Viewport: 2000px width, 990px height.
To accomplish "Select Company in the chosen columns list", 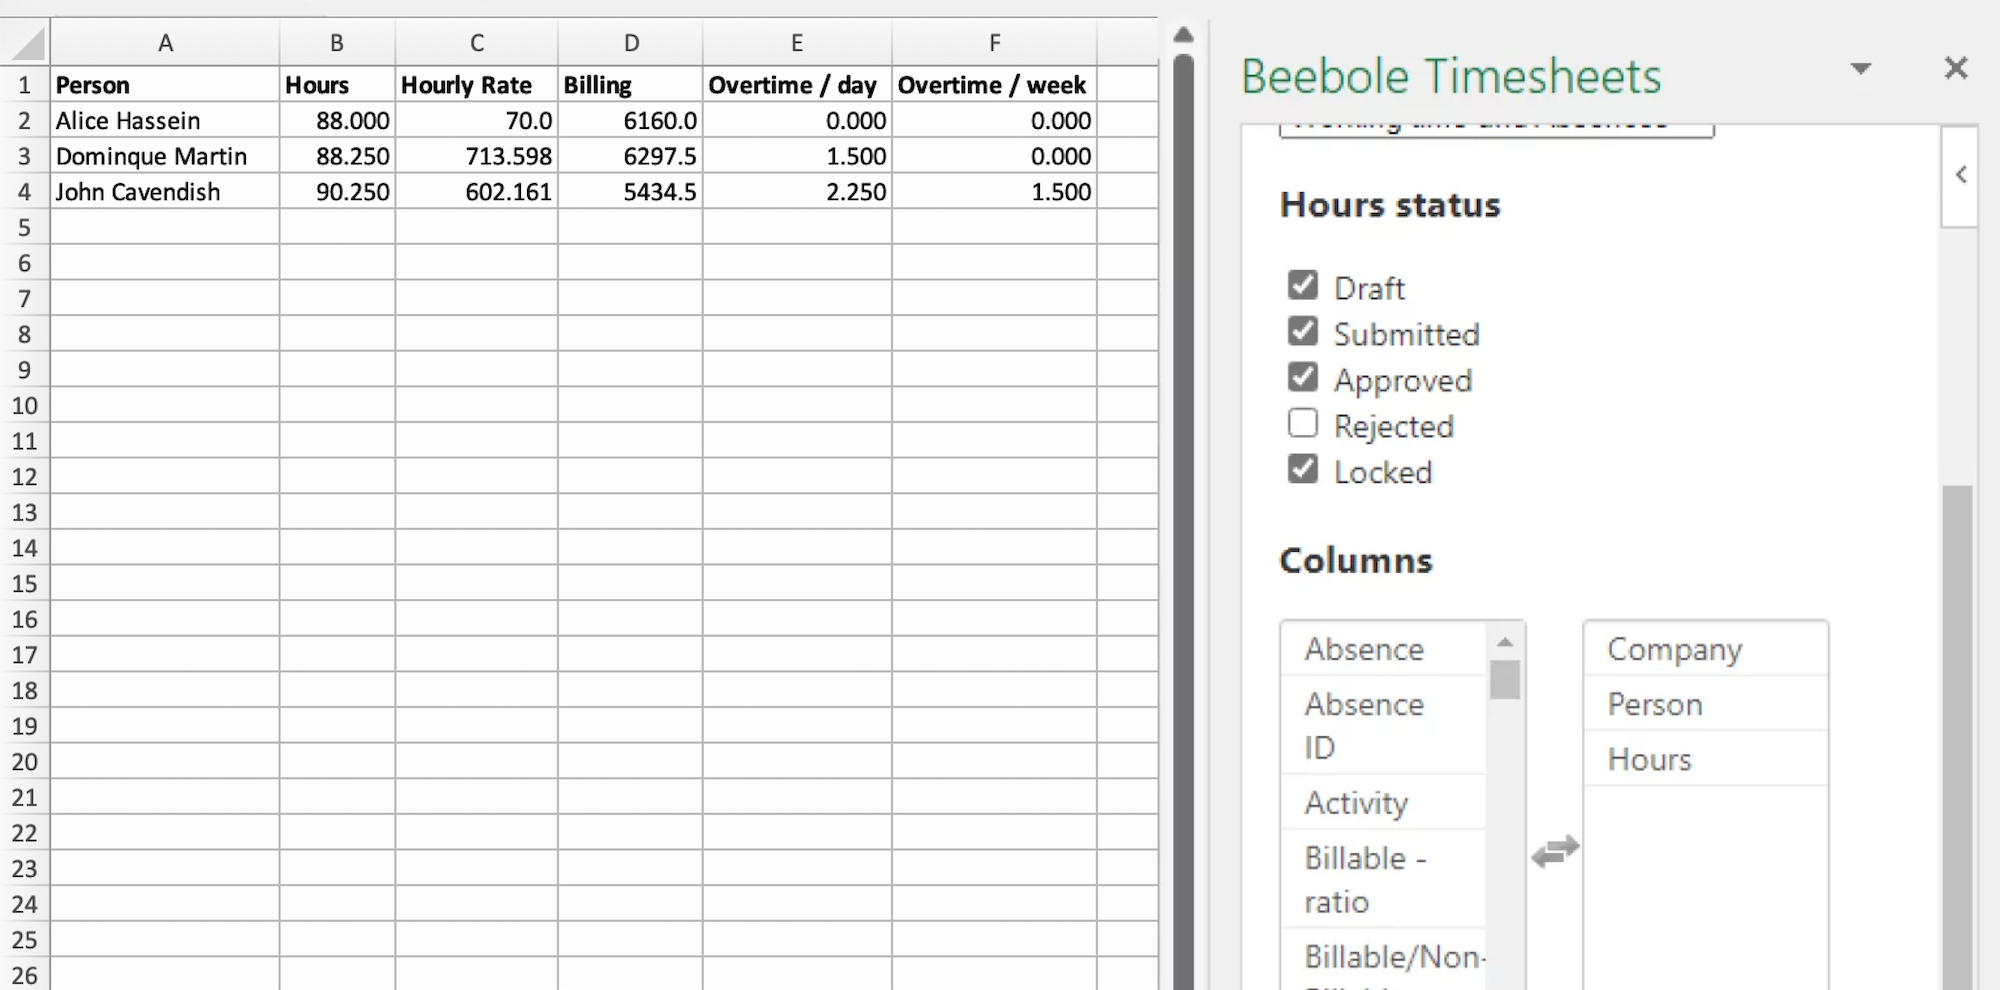I will point(1674,648).
